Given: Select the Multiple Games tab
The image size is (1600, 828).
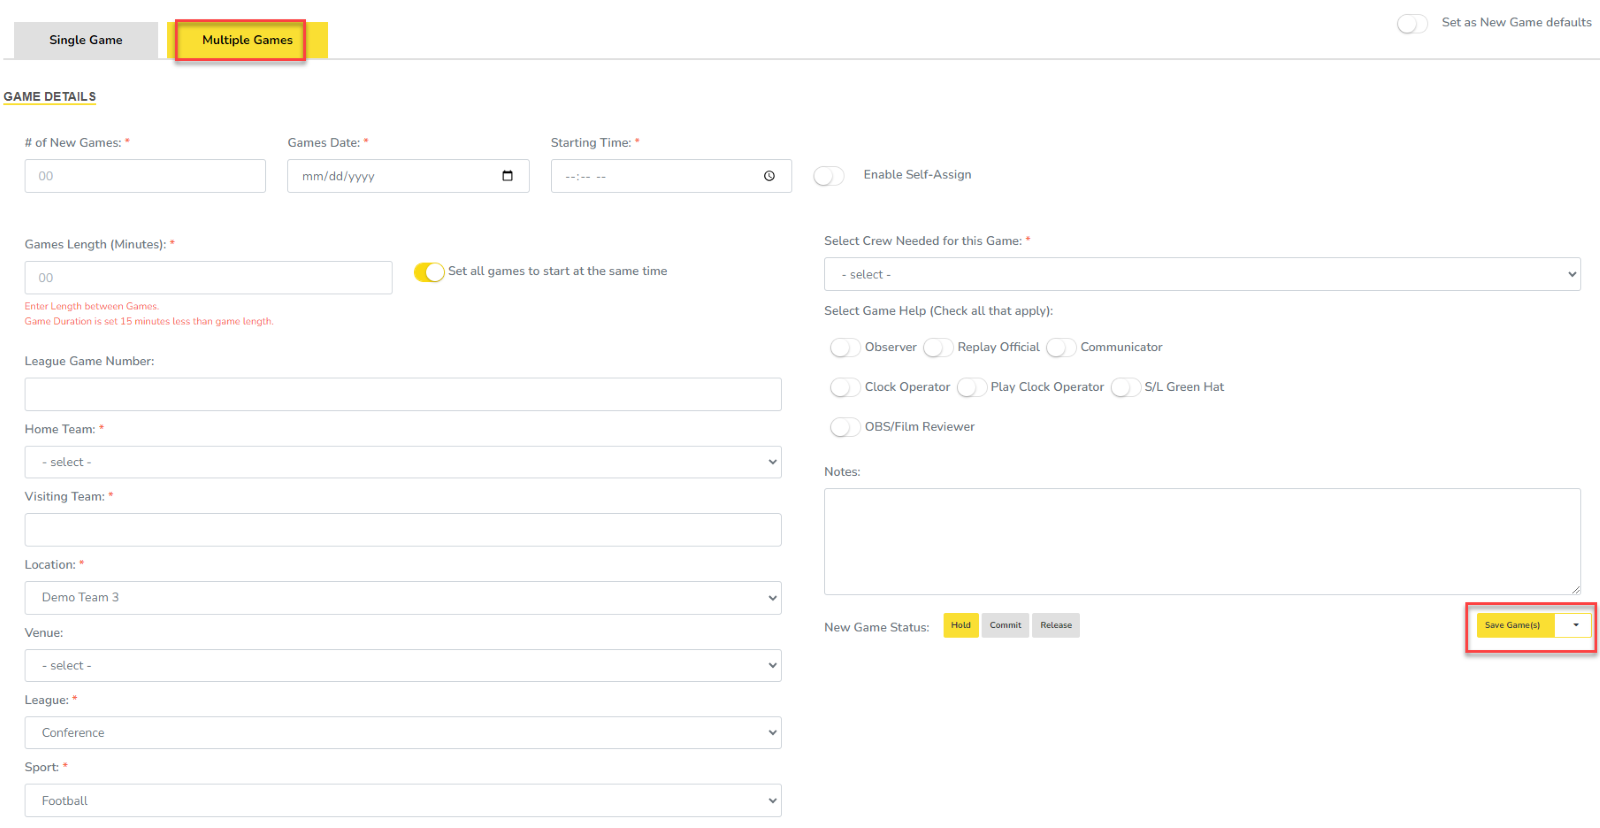Looking at the screenshot, I should (x=247, y=40).
